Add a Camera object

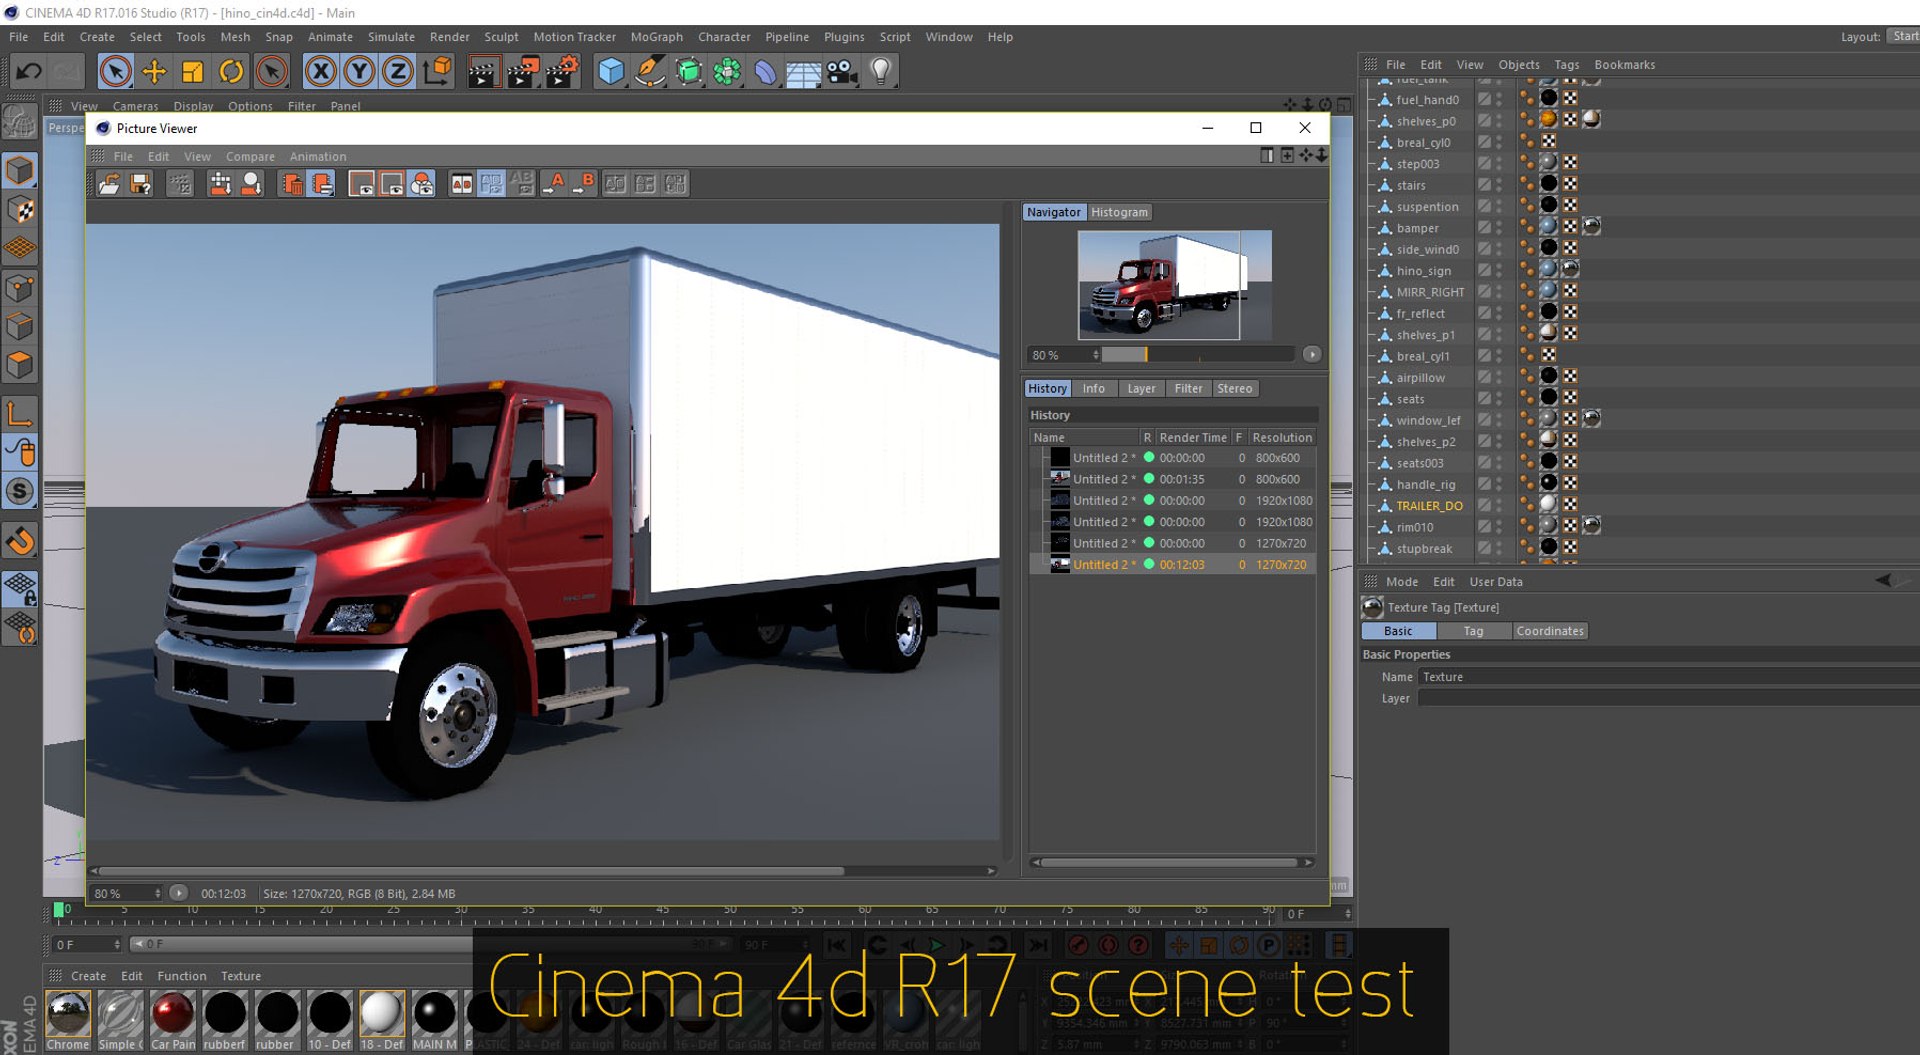point(842,71)
